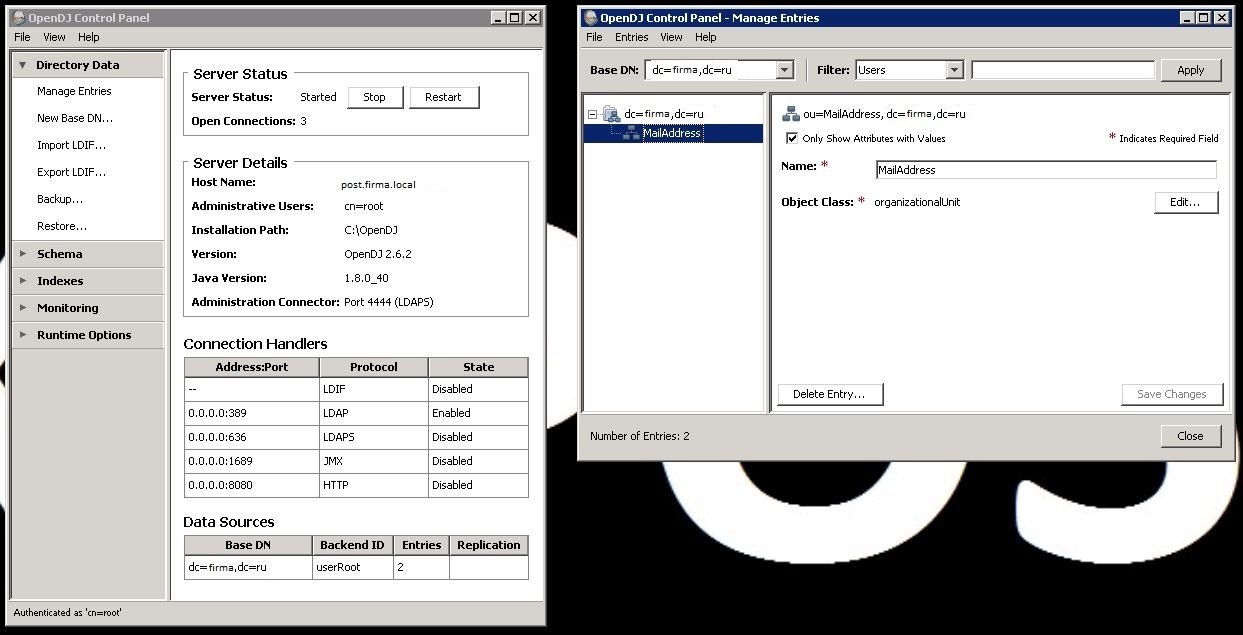
Task: Collapse the dc=firma,dc=ru tree node
Action: pyautogui.click(x=592, y=114)
